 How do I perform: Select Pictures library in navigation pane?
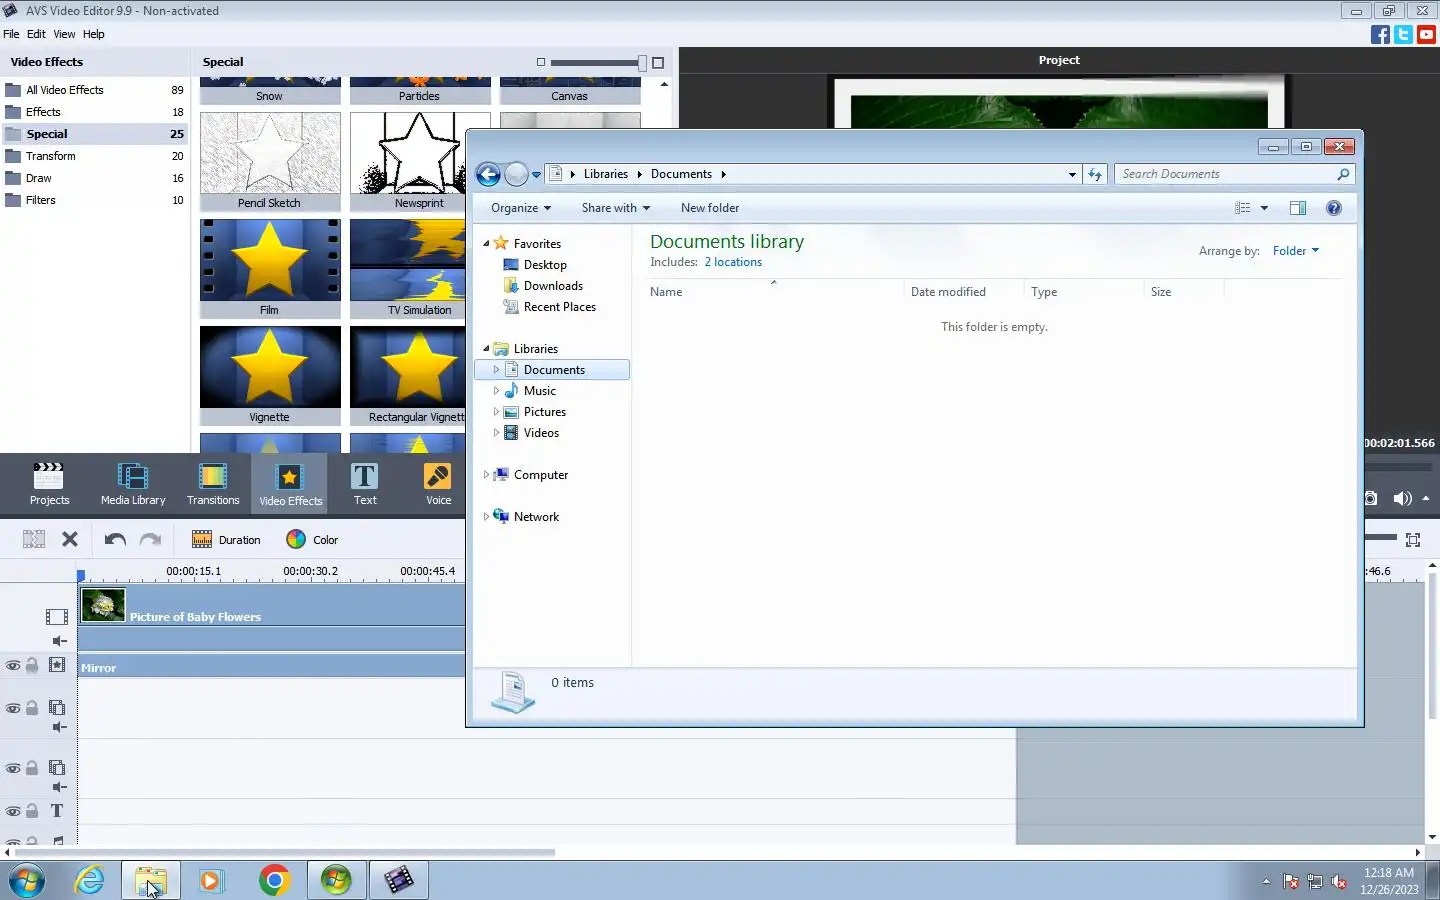coord(545,412)
